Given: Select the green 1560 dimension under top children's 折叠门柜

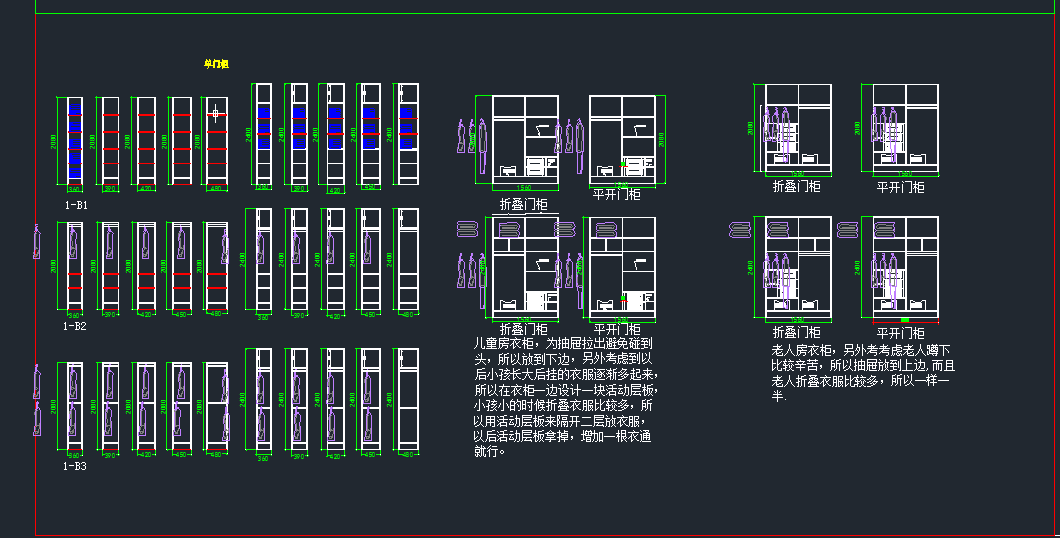Looking at the screenshot, I should (523, 188).
